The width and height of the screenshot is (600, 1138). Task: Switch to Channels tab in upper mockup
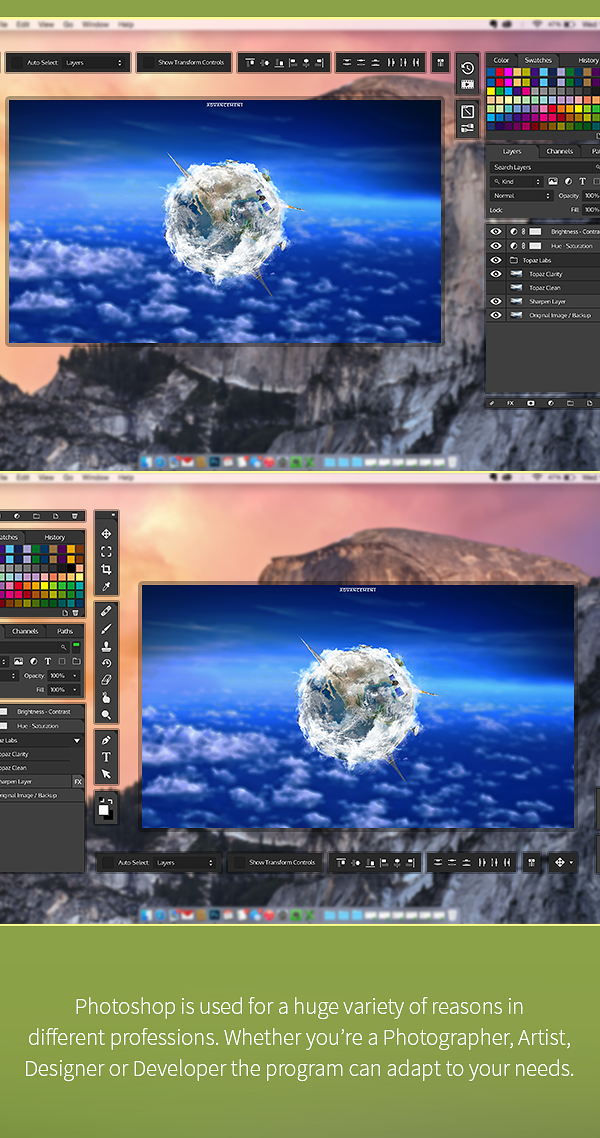tap(559, 151)
